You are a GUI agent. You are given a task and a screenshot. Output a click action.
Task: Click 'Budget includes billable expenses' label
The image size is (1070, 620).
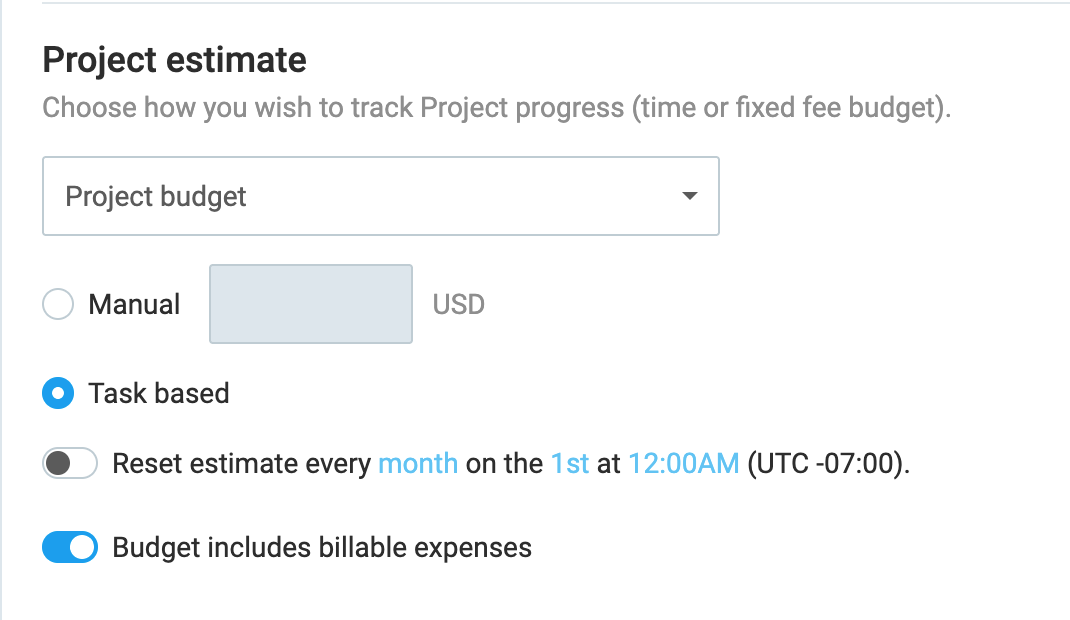pos(322,548)
